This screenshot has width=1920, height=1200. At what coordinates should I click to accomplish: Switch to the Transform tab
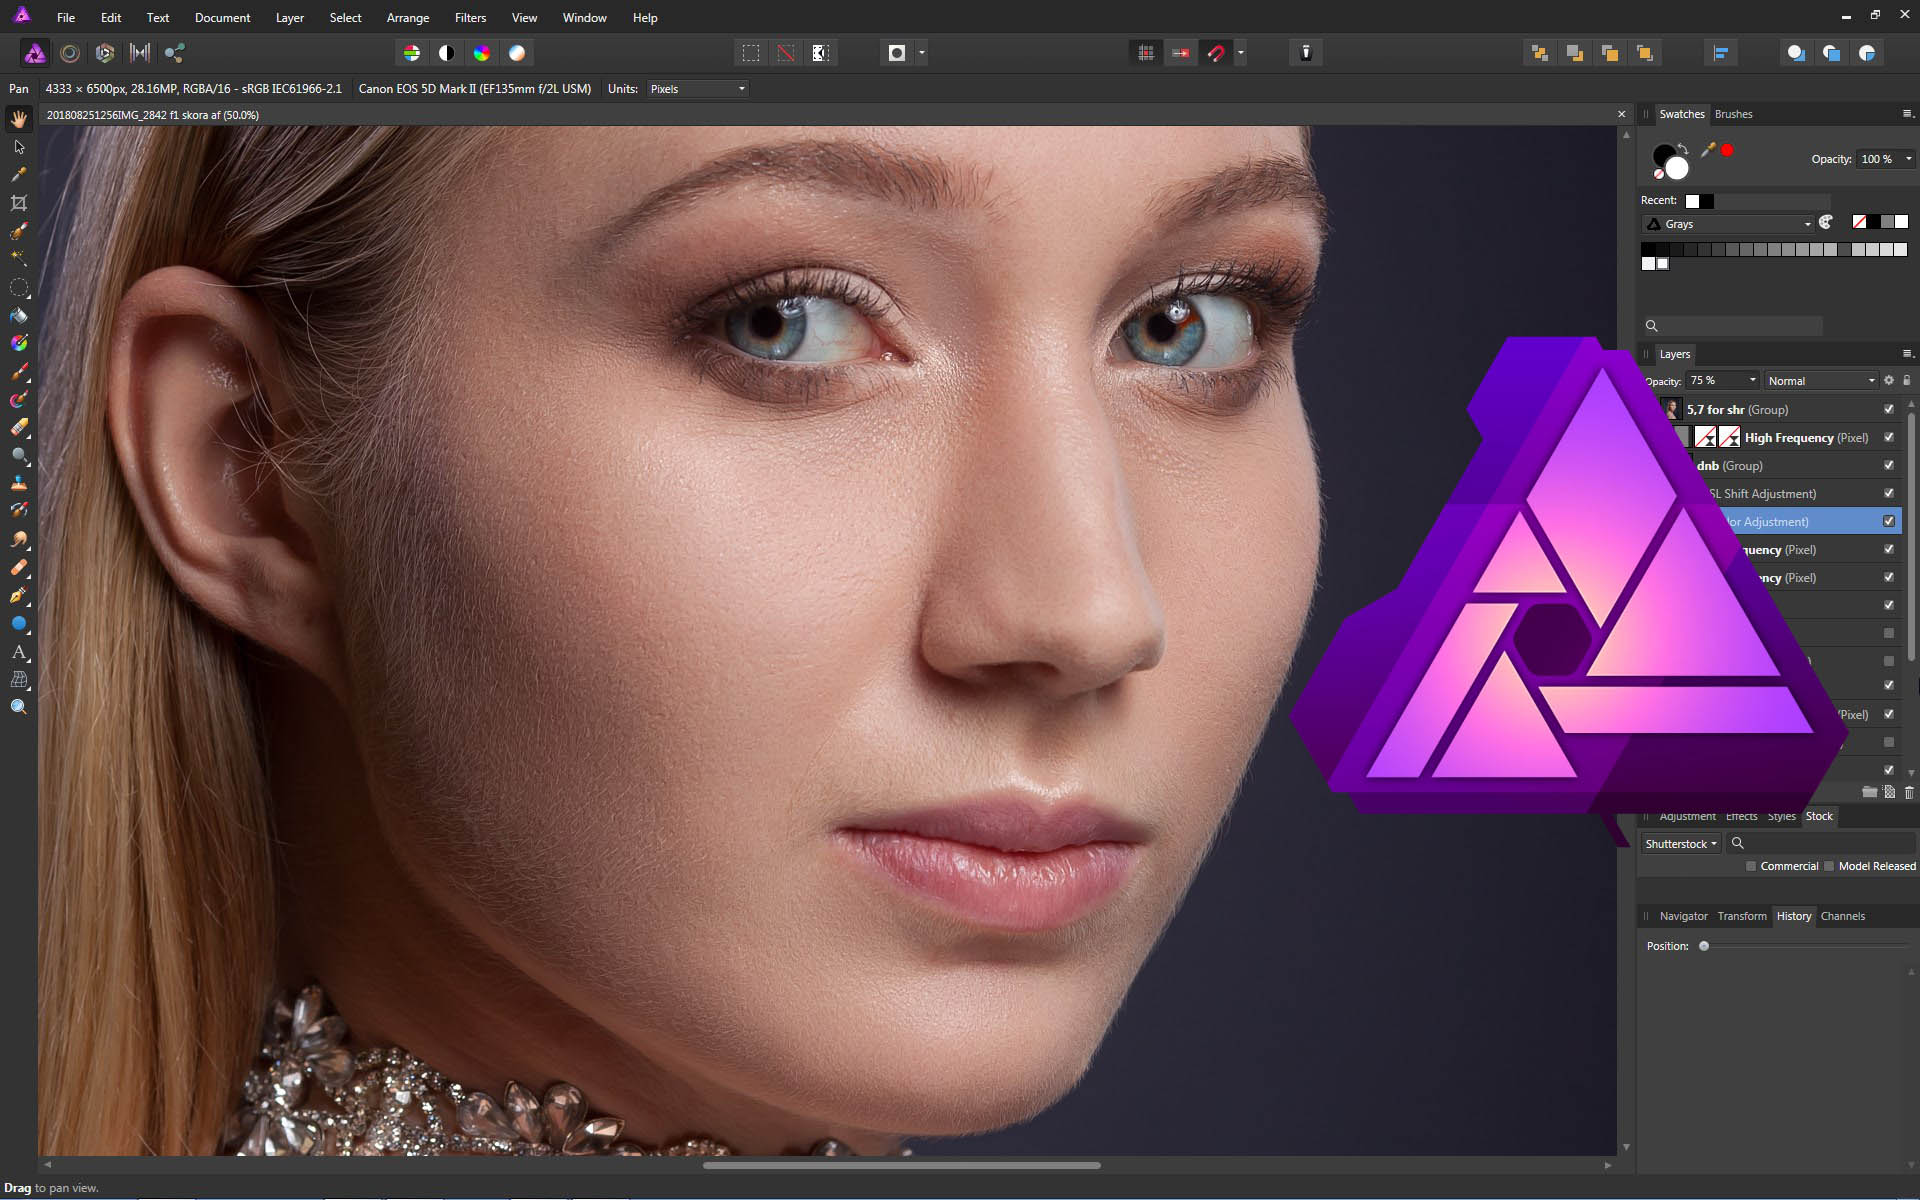pyautogui.click(x=1742, y=916)
